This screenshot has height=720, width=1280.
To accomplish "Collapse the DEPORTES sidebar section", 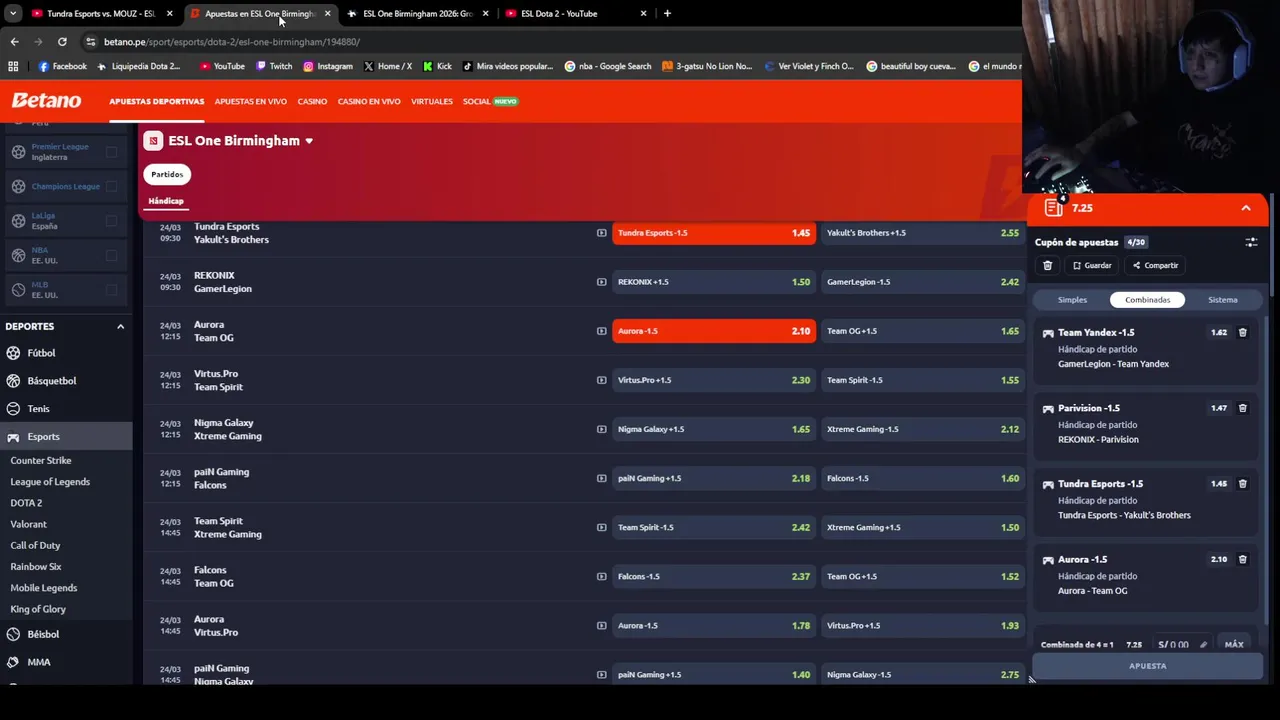I will (x=120, y=326).
